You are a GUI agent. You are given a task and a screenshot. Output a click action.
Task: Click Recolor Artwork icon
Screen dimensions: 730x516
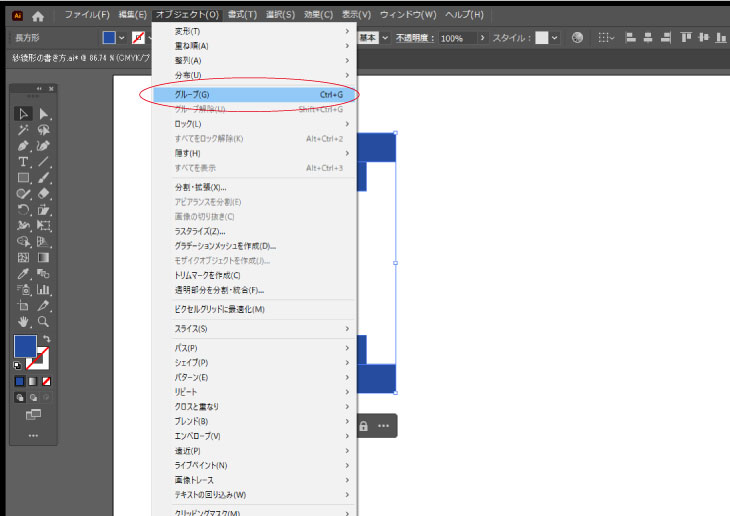(577, 38)
